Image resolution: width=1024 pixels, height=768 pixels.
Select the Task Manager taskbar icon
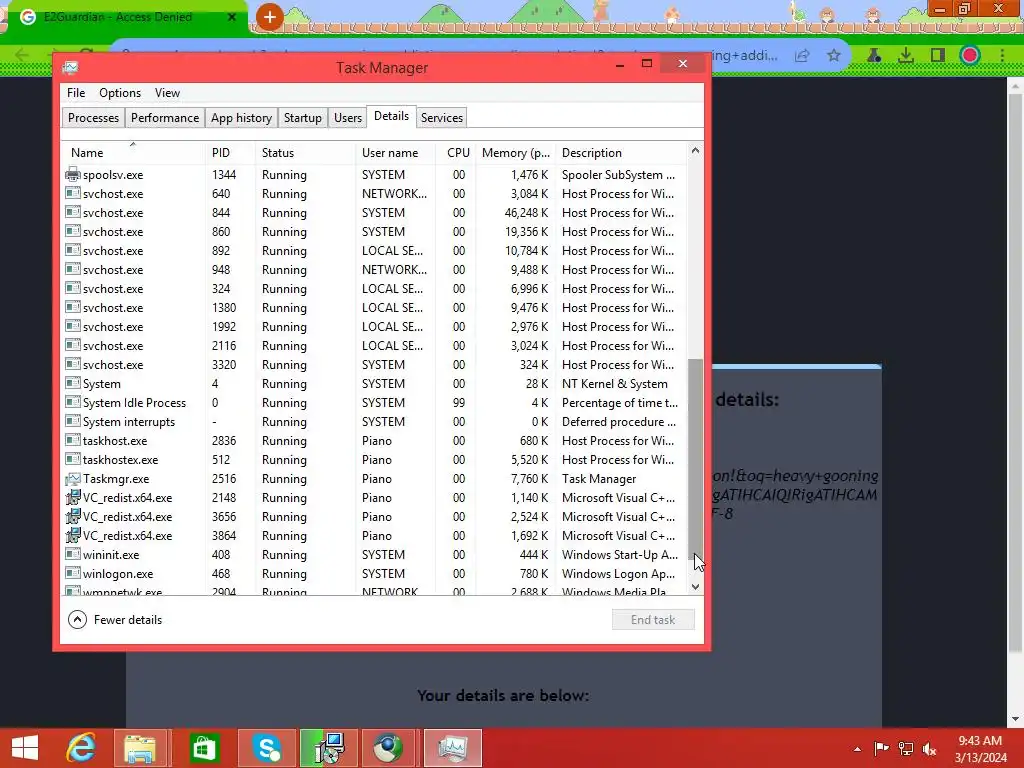pyautogui.click(x=453, y=748)
